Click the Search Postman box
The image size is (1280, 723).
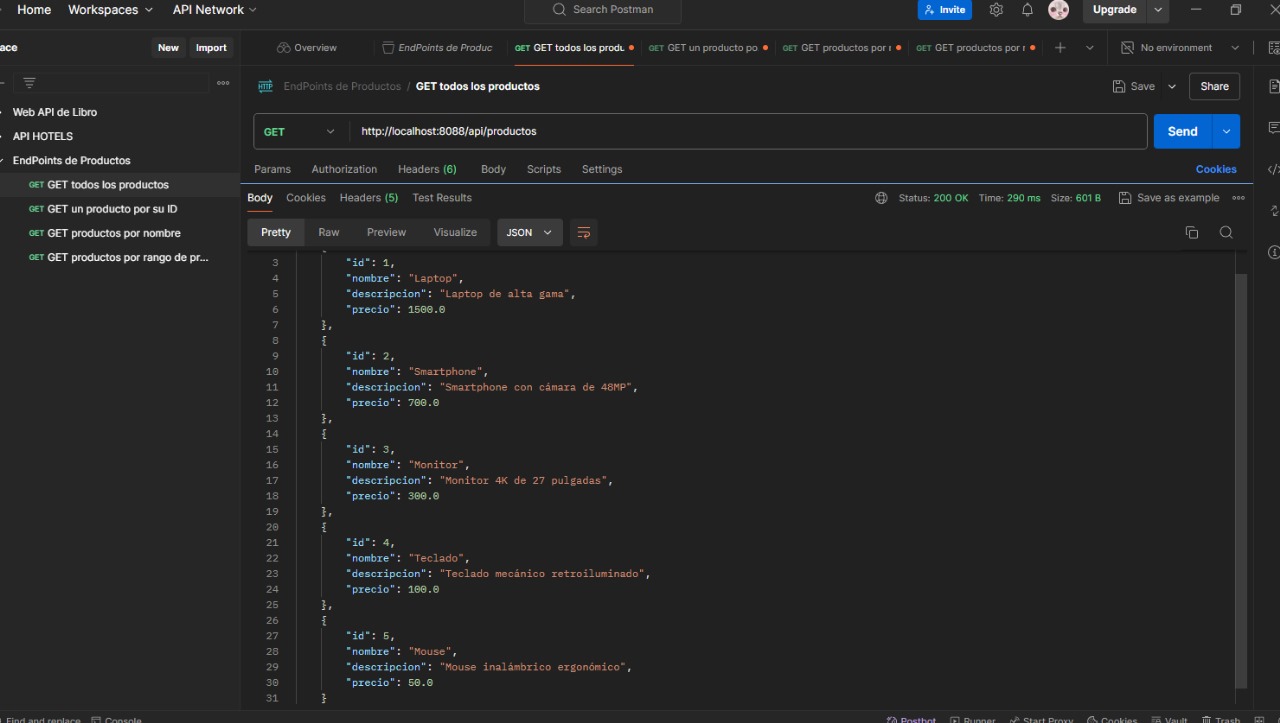coord(603,10)
